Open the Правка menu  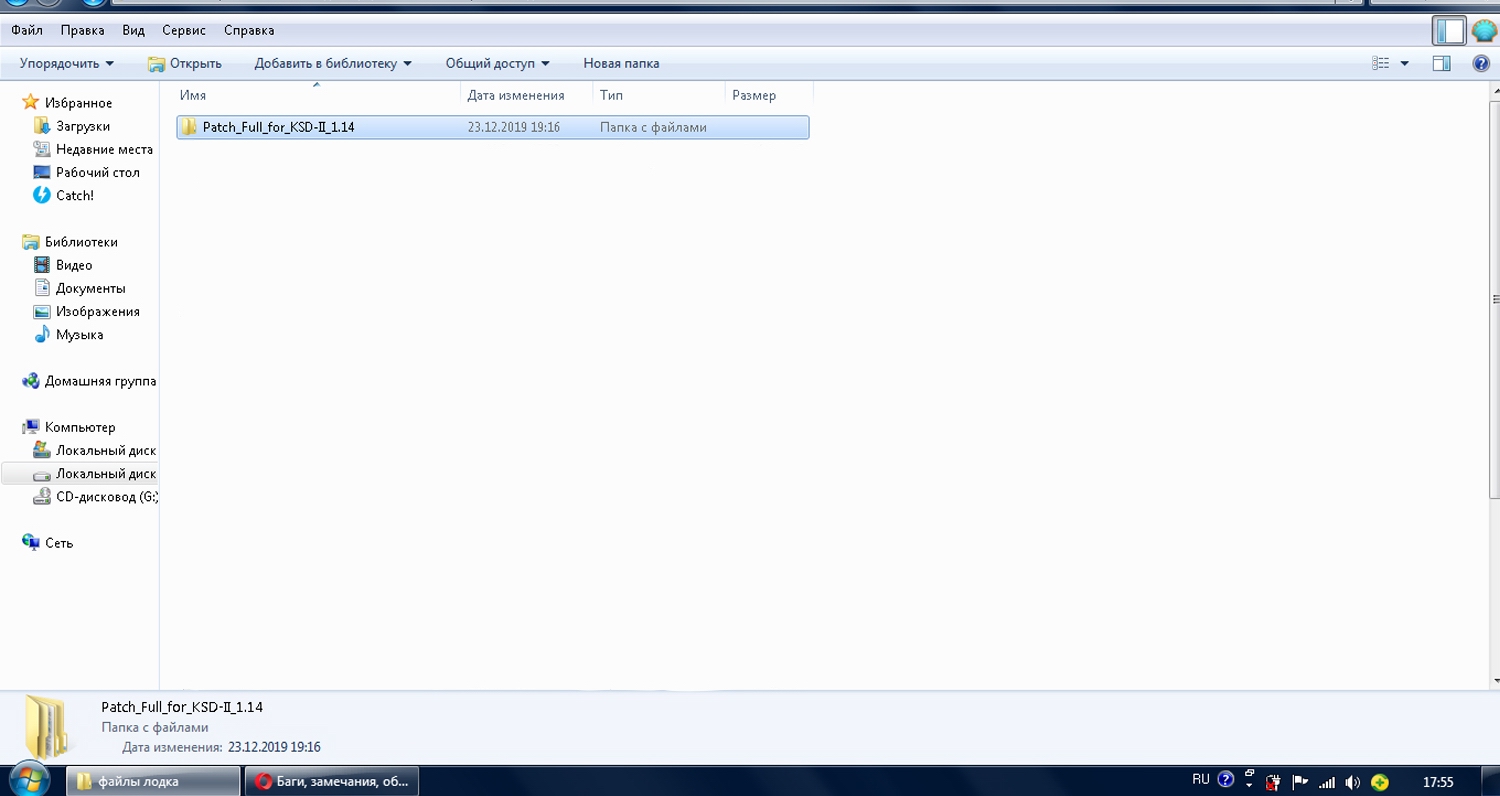[x=82, y=30]
